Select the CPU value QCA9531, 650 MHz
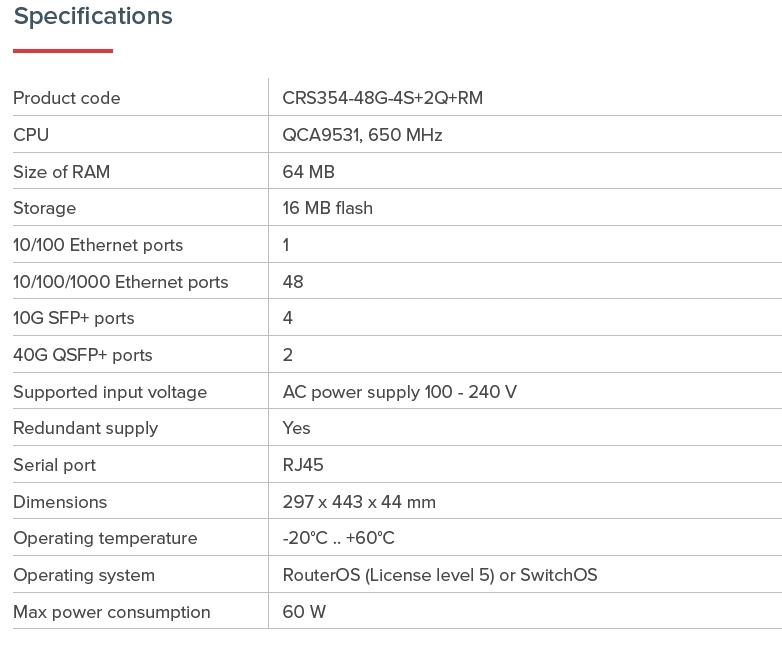Viewport: 782px width, 646px height. pos(362,135)
